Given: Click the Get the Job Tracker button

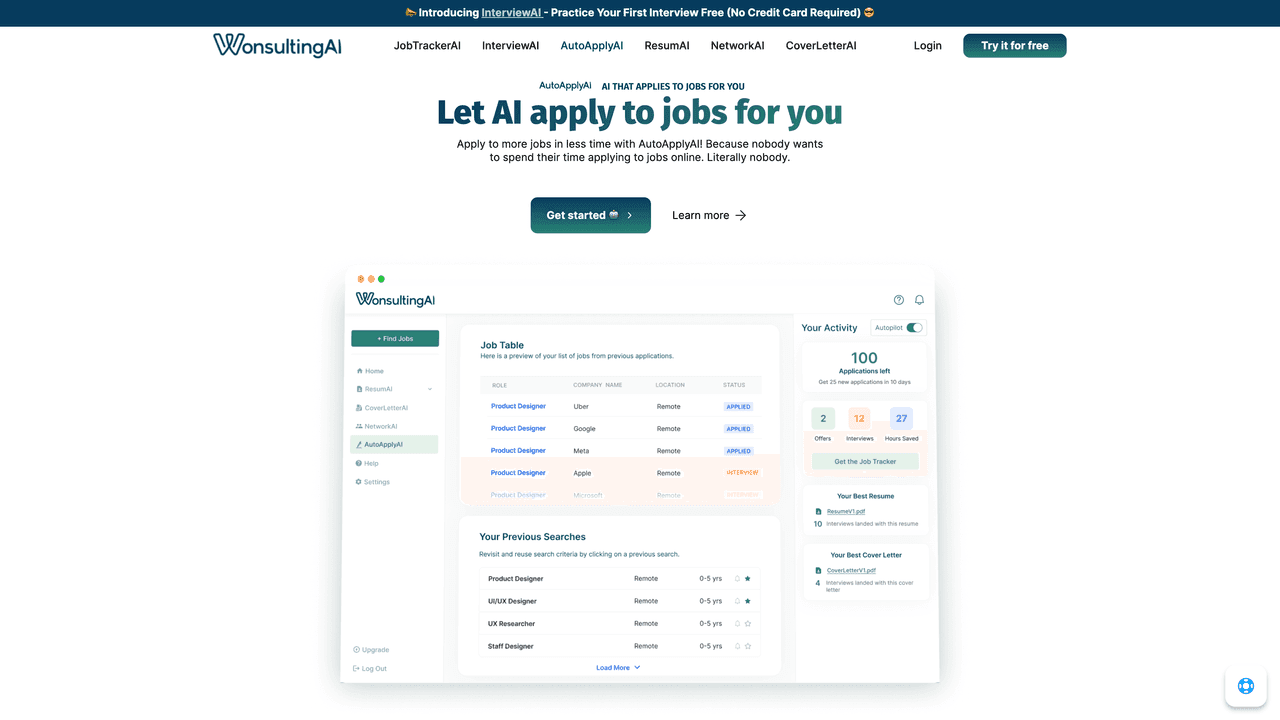Looking at the screenshot, I should pyautogui.click(x=865, y=462).
